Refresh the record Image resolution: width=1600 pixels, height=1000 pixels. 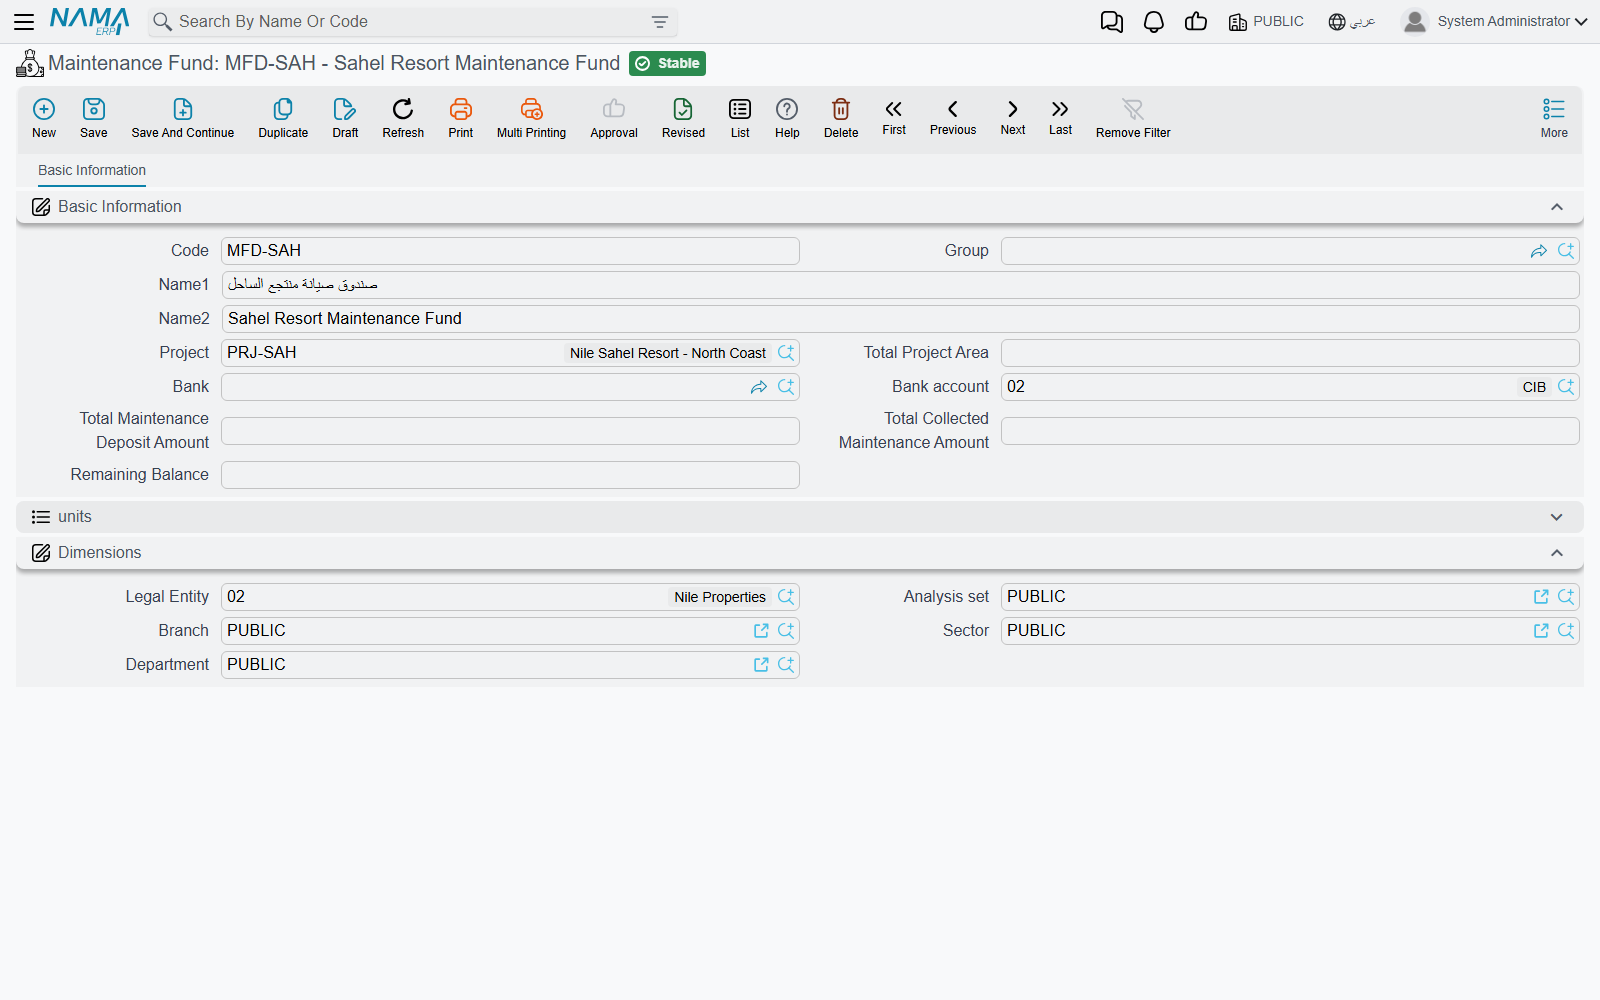403,118
